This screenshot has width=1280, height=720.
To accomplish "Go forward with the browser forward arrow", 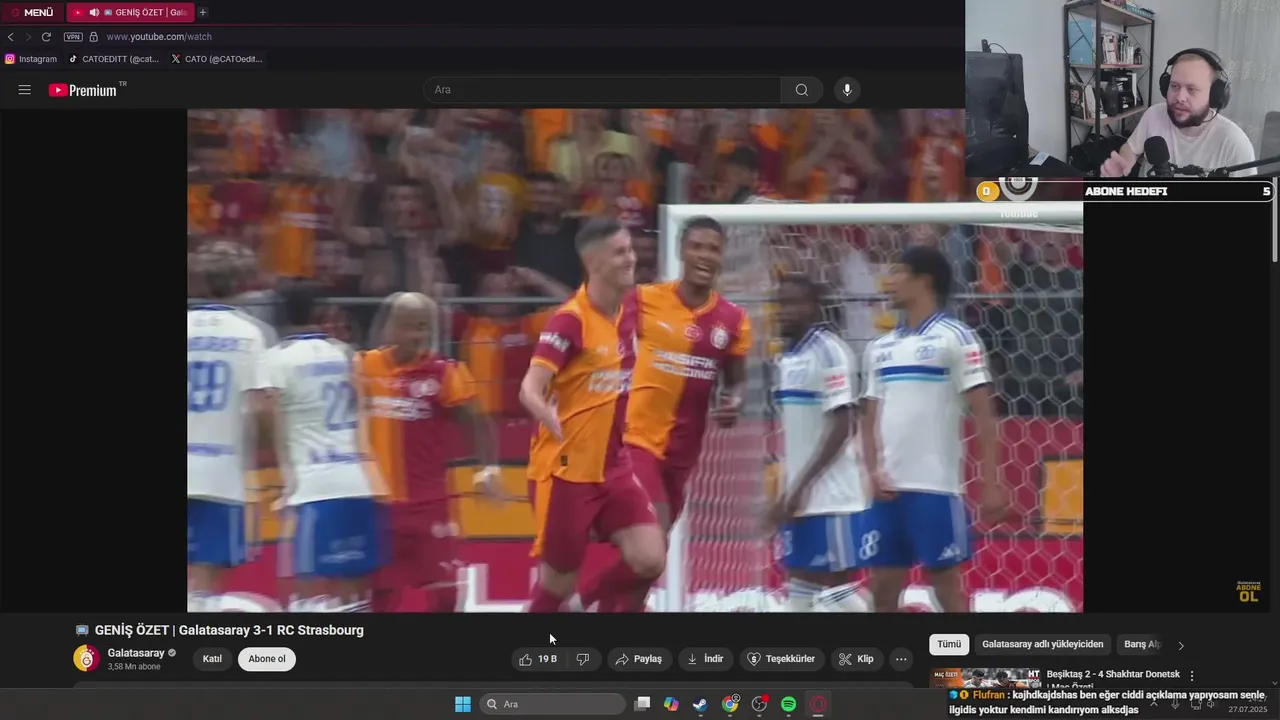I will coord(28,37).
